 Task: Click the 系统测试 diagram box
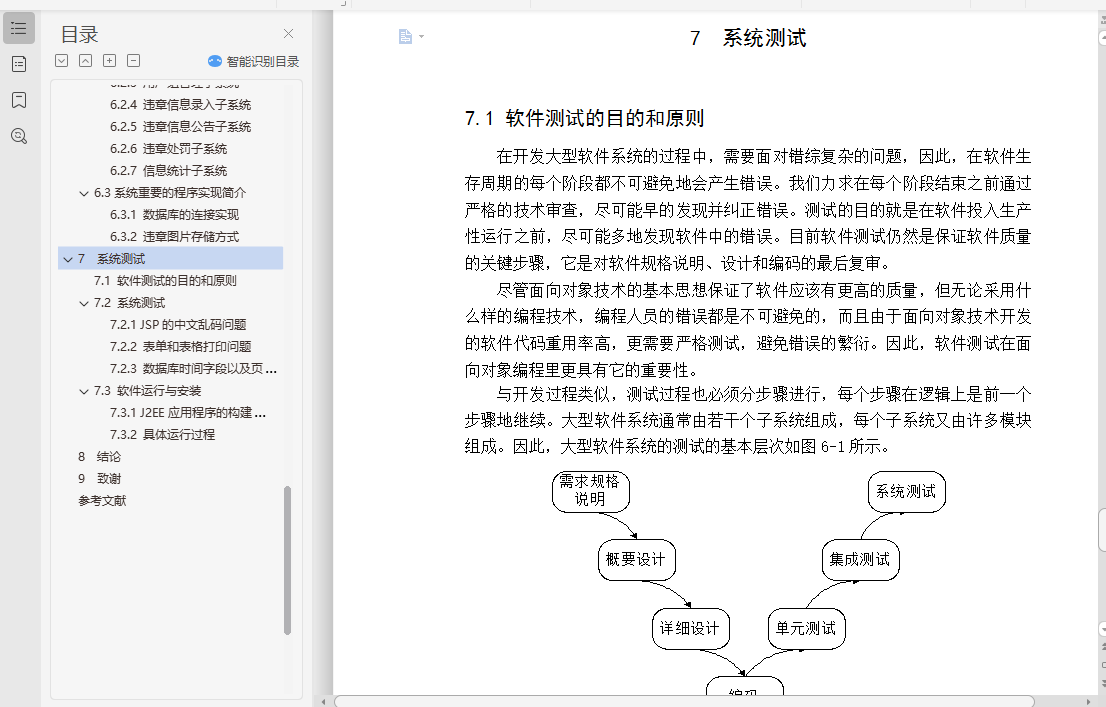tap(906, 492)
